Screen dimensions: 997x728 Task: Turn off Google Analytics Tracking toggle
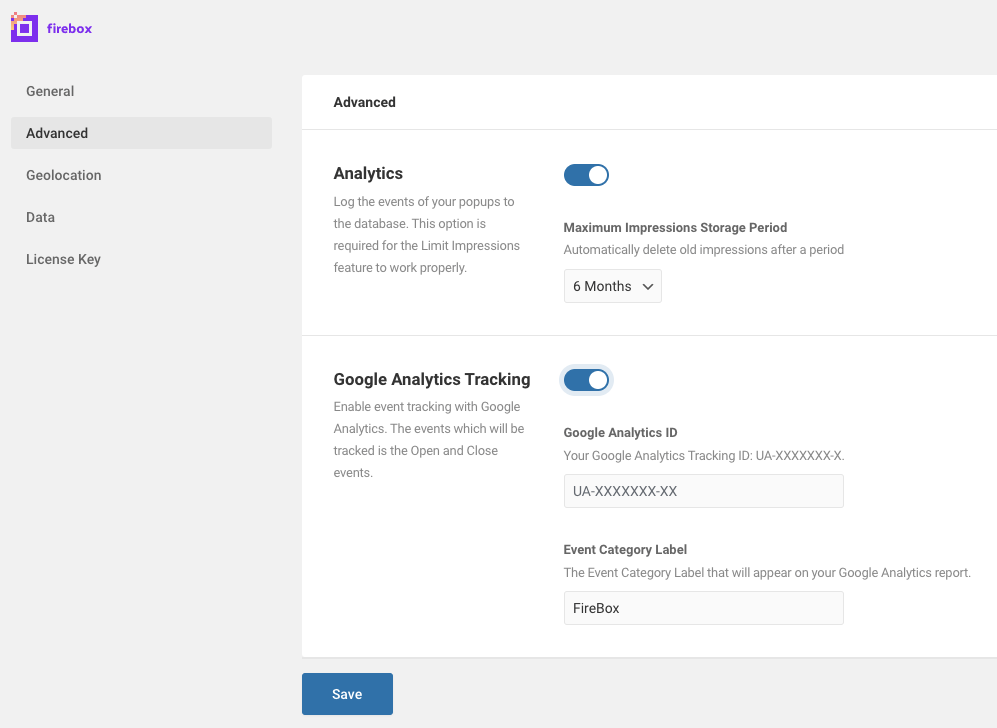pyautogui.click(x=586, y=380)
